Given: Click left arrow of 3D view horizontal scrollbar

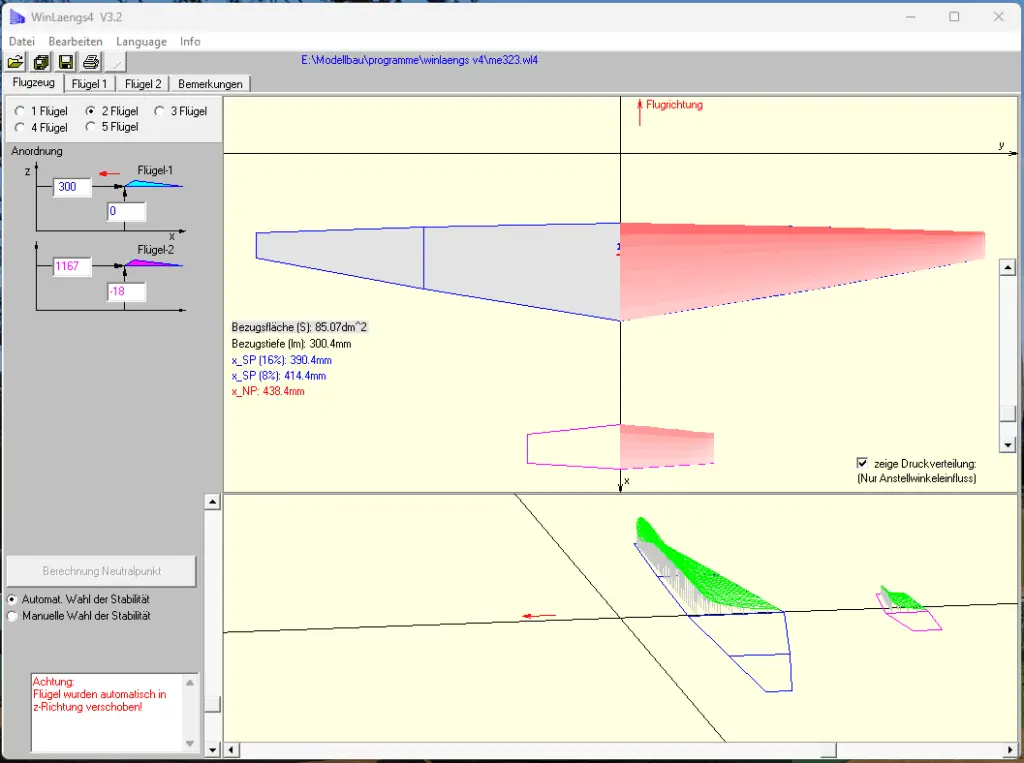Looking at the screenshot, I should click(x=231, y=749).
